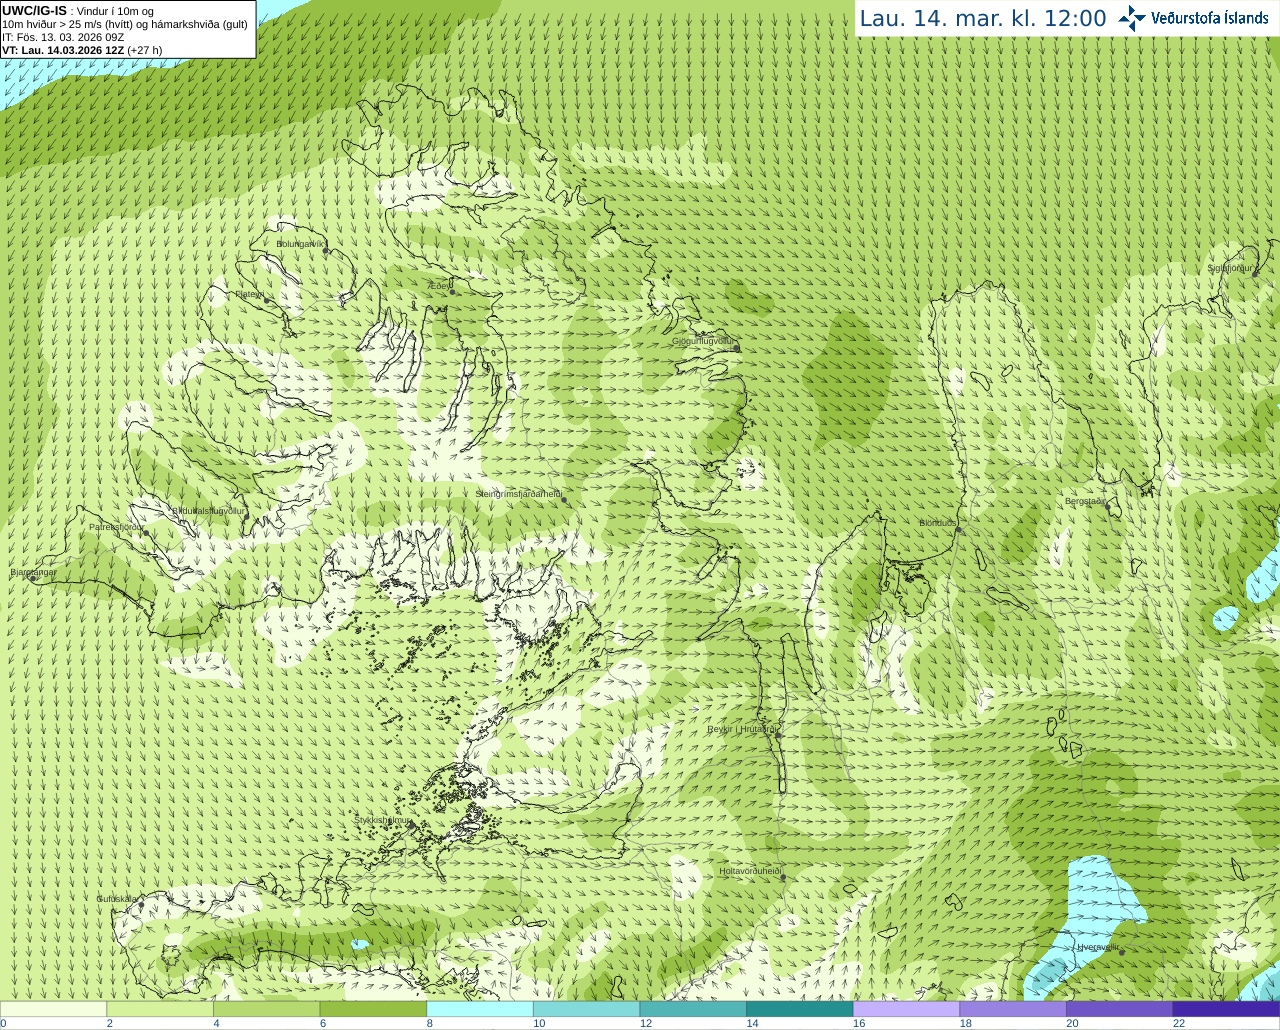The image size is (1280, 1030).
Task: Select the Flateyri station label
Action: coord(249,294)
